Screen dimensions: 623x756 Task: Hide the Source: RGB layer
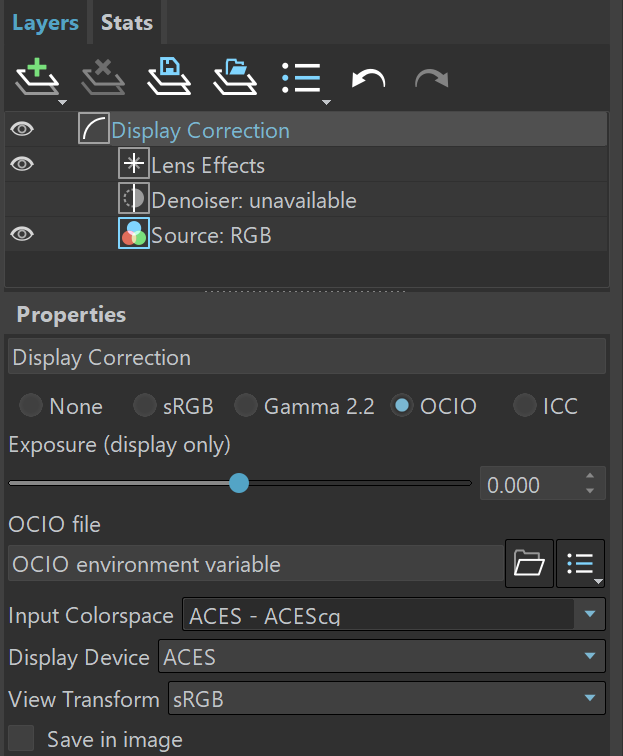tap(22, 234)
